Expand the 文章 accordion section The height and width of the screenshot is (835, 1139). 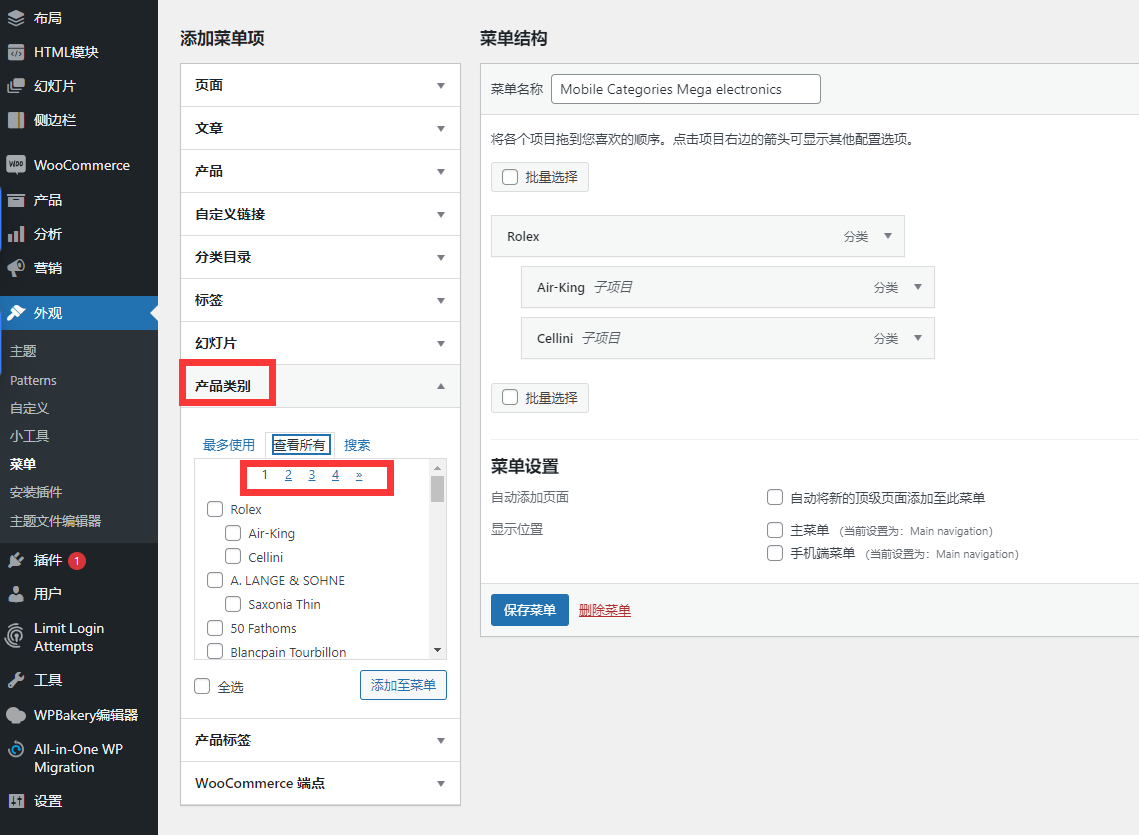tap(320, 128)
